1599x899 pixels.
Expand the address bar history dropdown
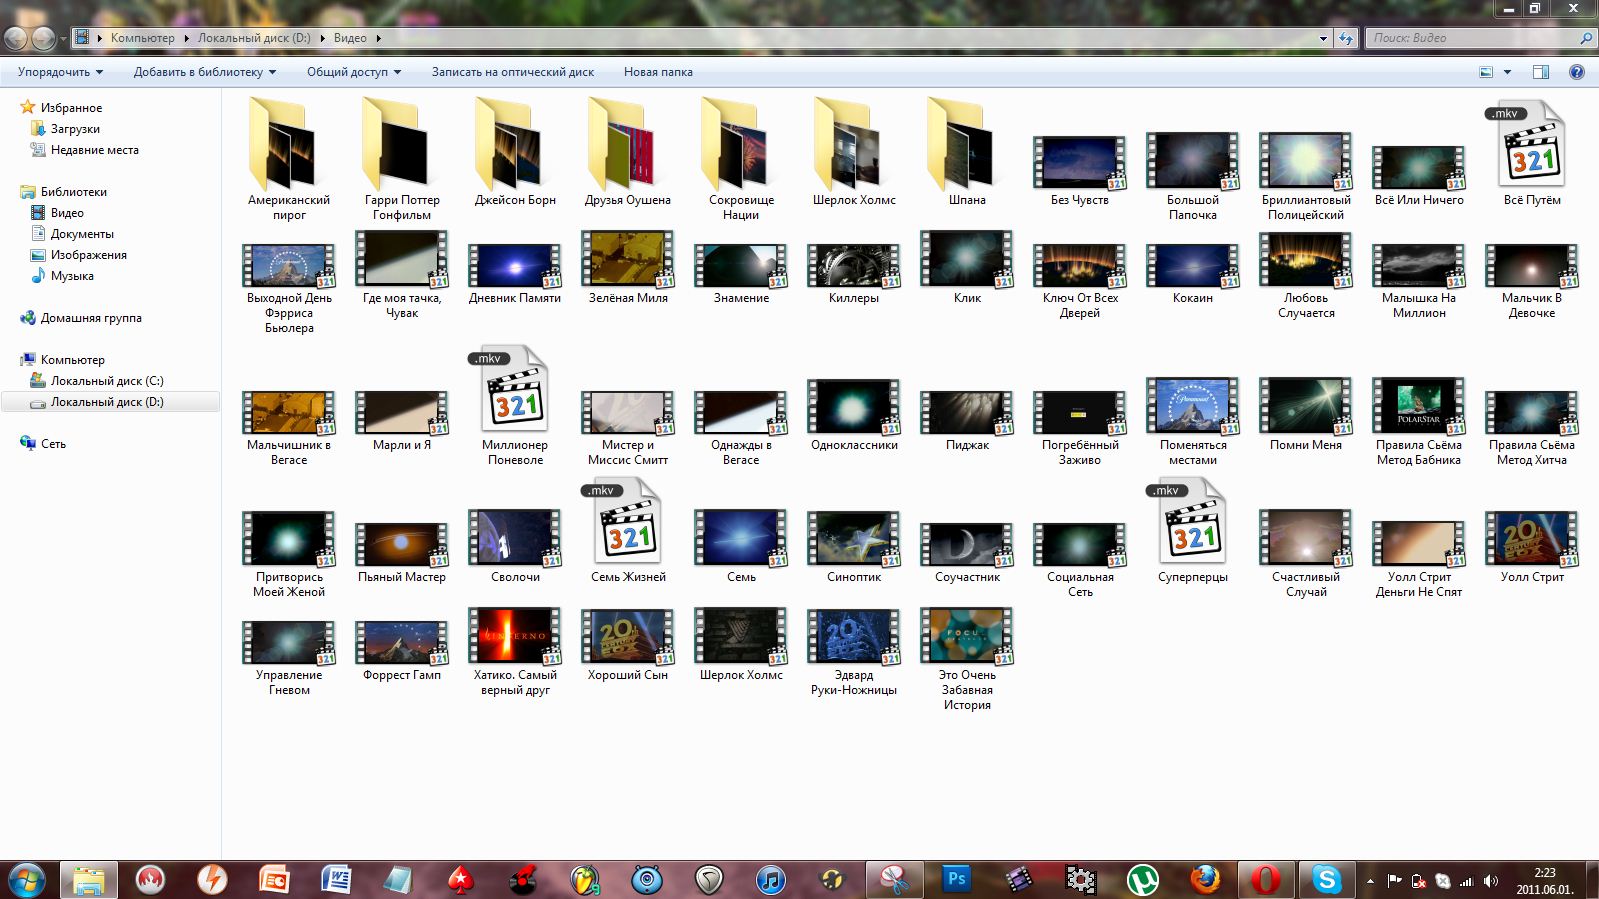(1323, 38)
